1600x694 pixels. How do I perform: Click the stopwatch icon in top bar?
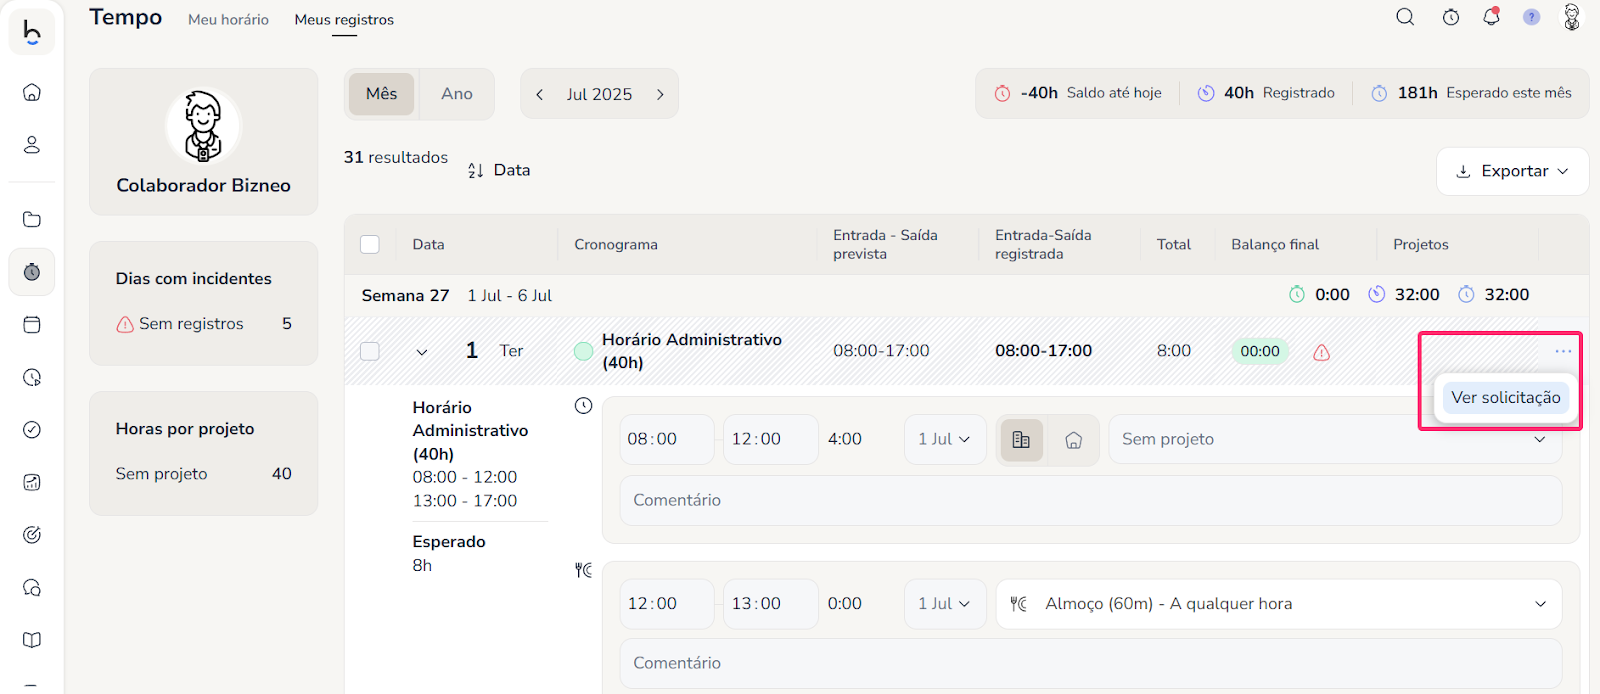pyautogui.click(x=1451, y=17)
